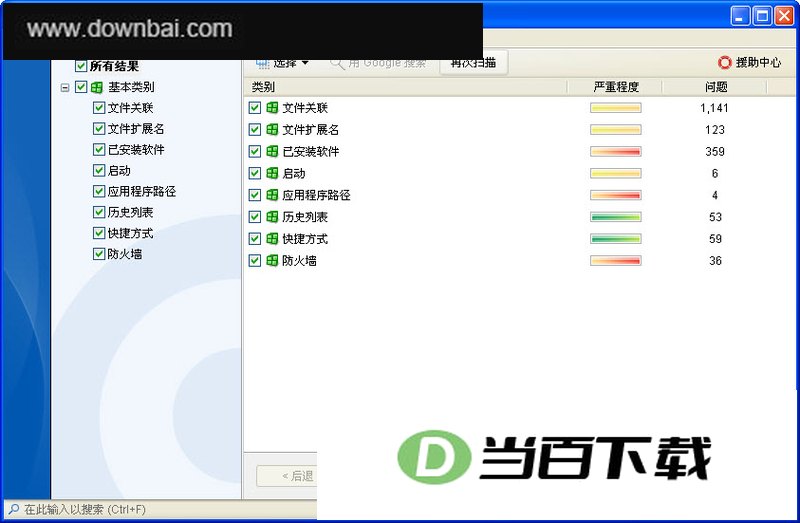Viewport: 800px width, 523px height.
Task: Toggle the 所有结果 checkbox
Action: (81, 66)
